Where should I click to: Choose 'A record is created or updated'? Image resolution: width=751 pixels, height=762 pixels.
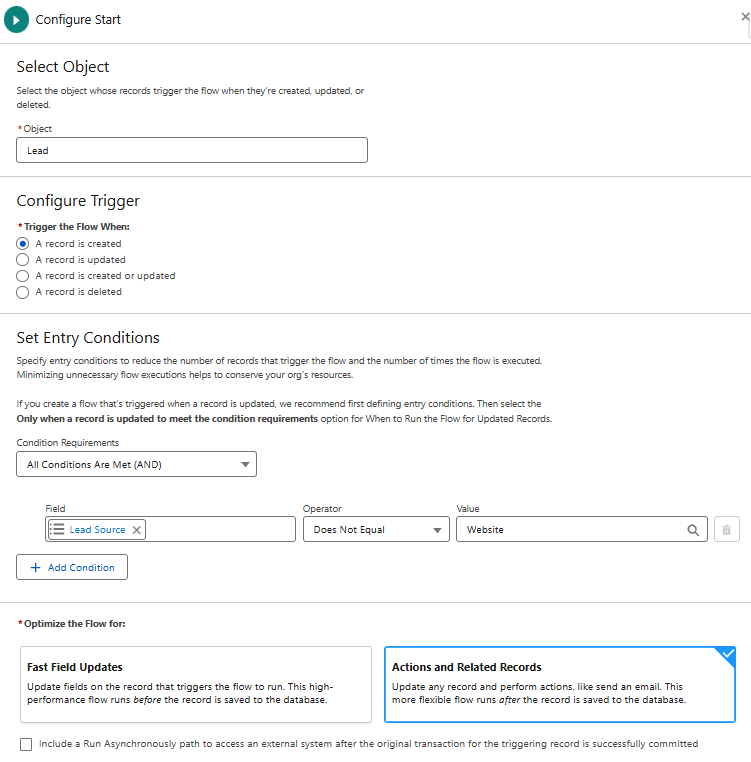point(23,275)
